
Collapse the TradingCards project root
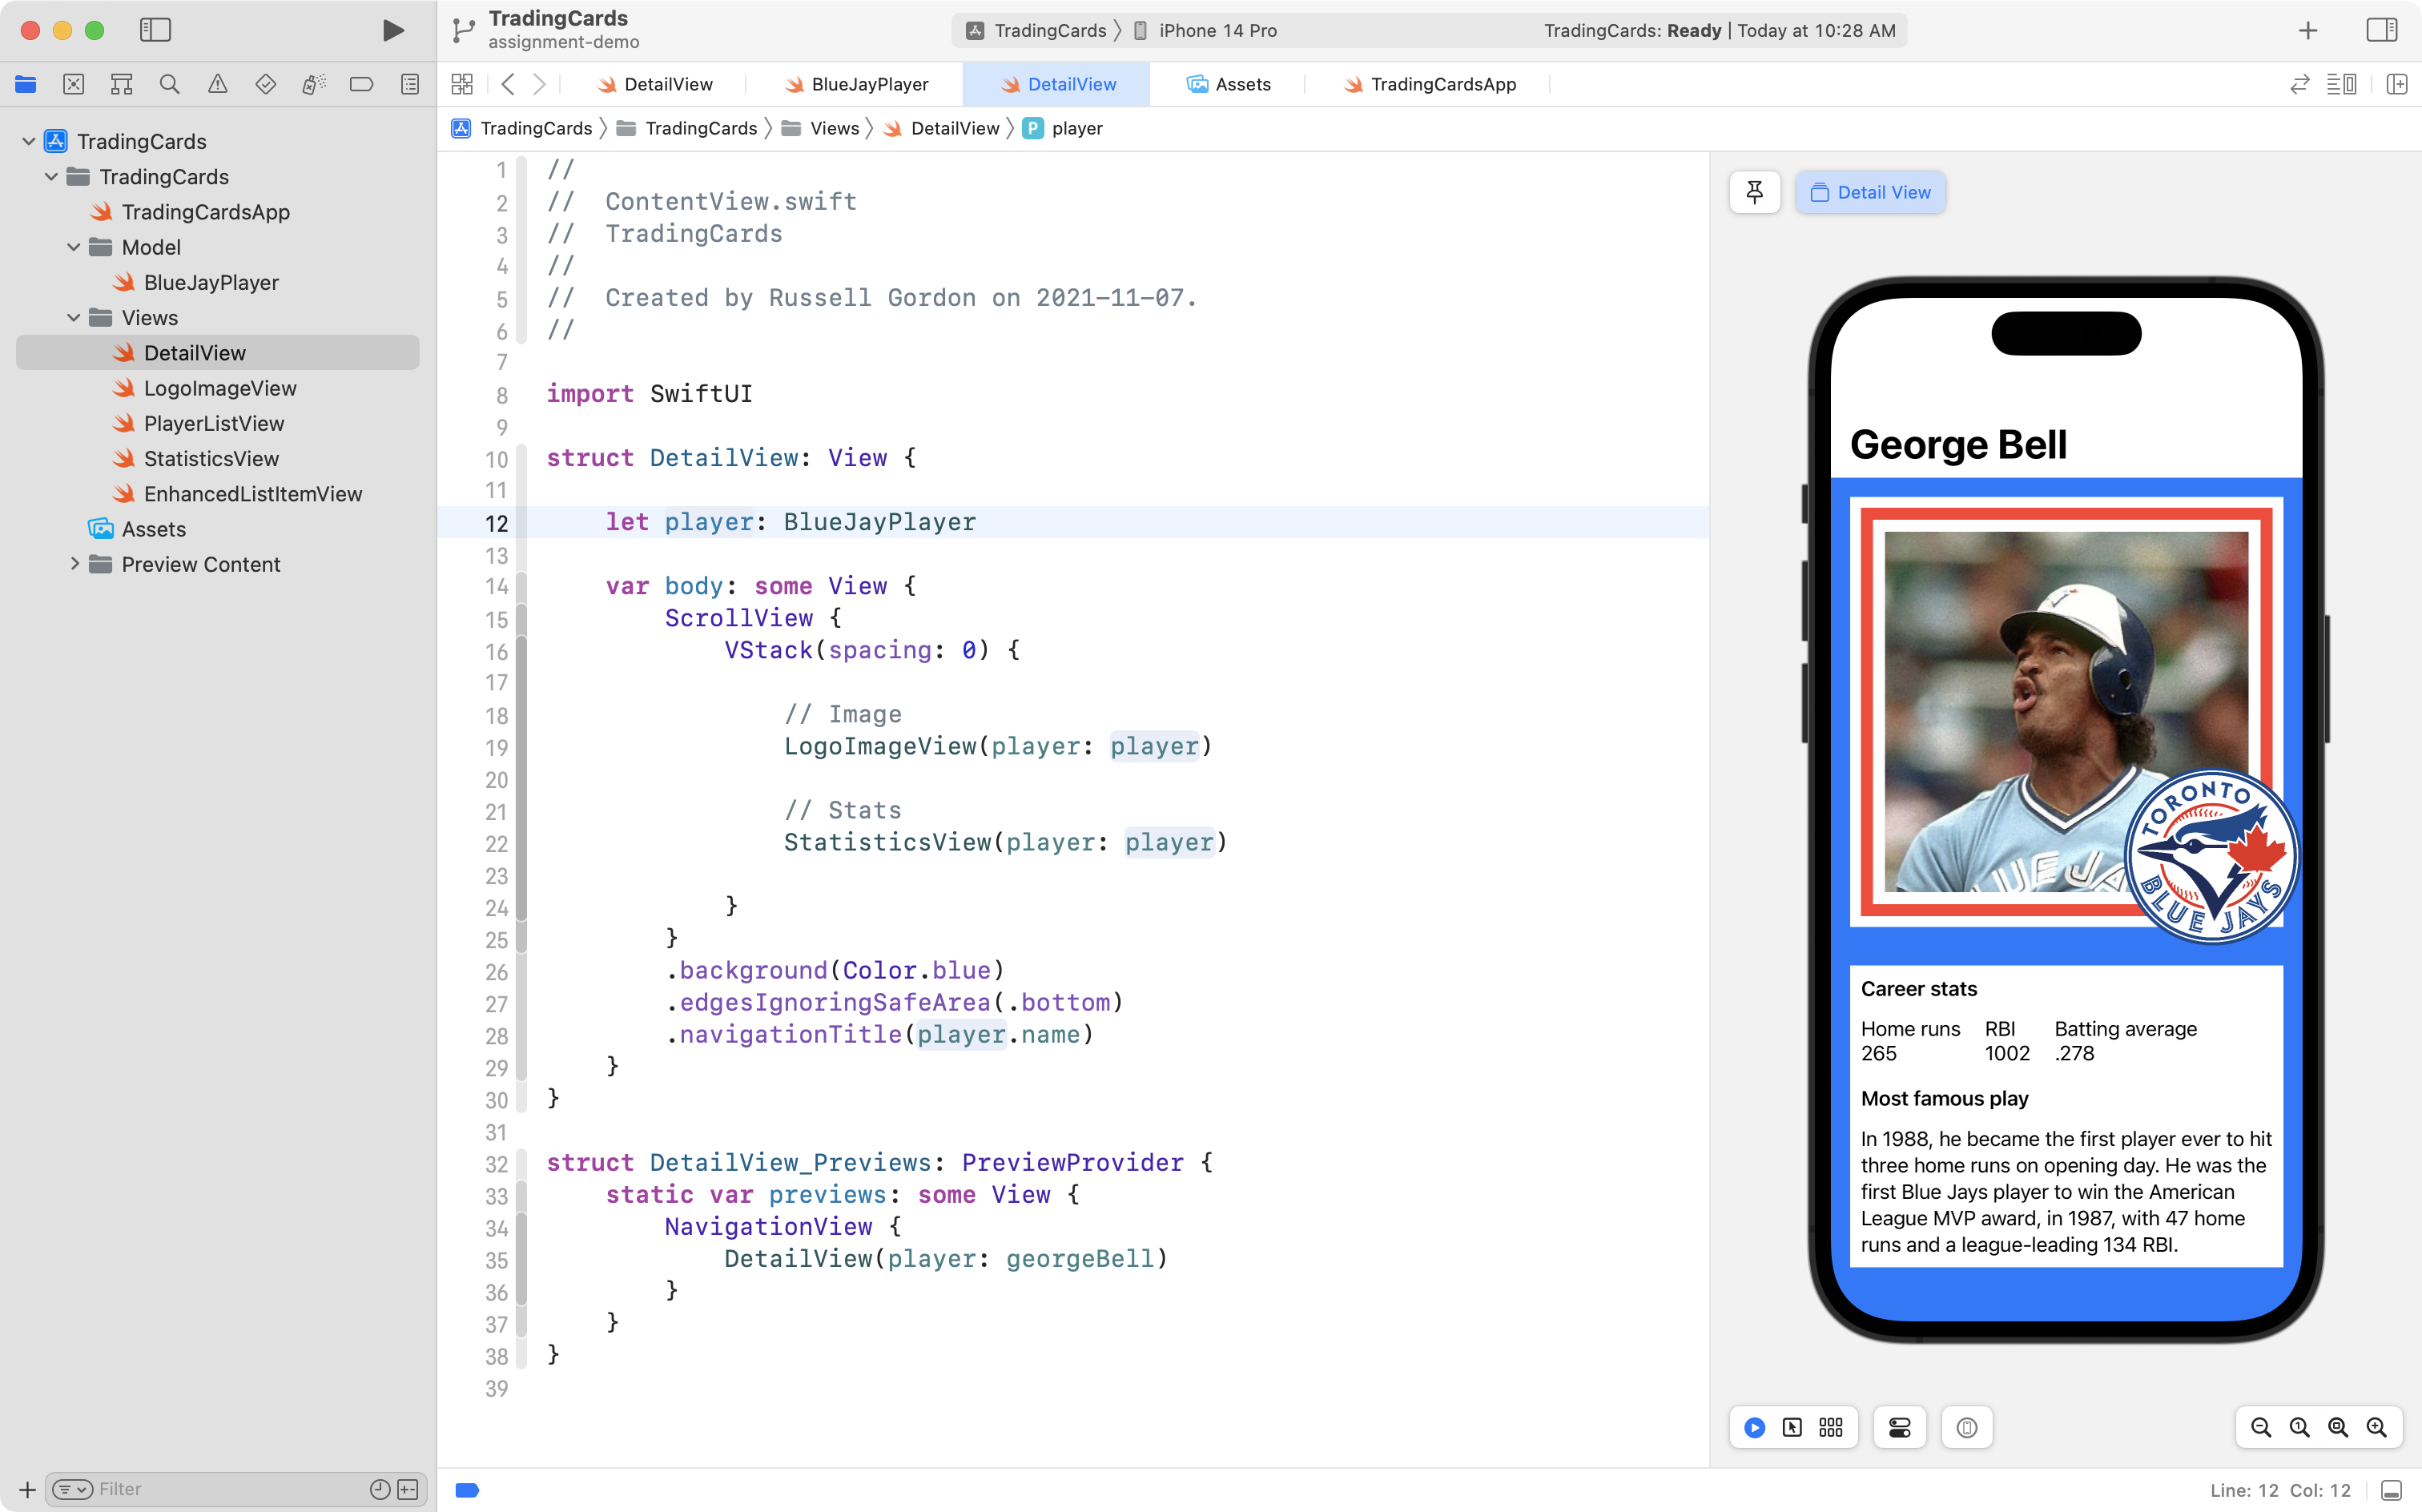pyautogui.click(x=28, y=141)
